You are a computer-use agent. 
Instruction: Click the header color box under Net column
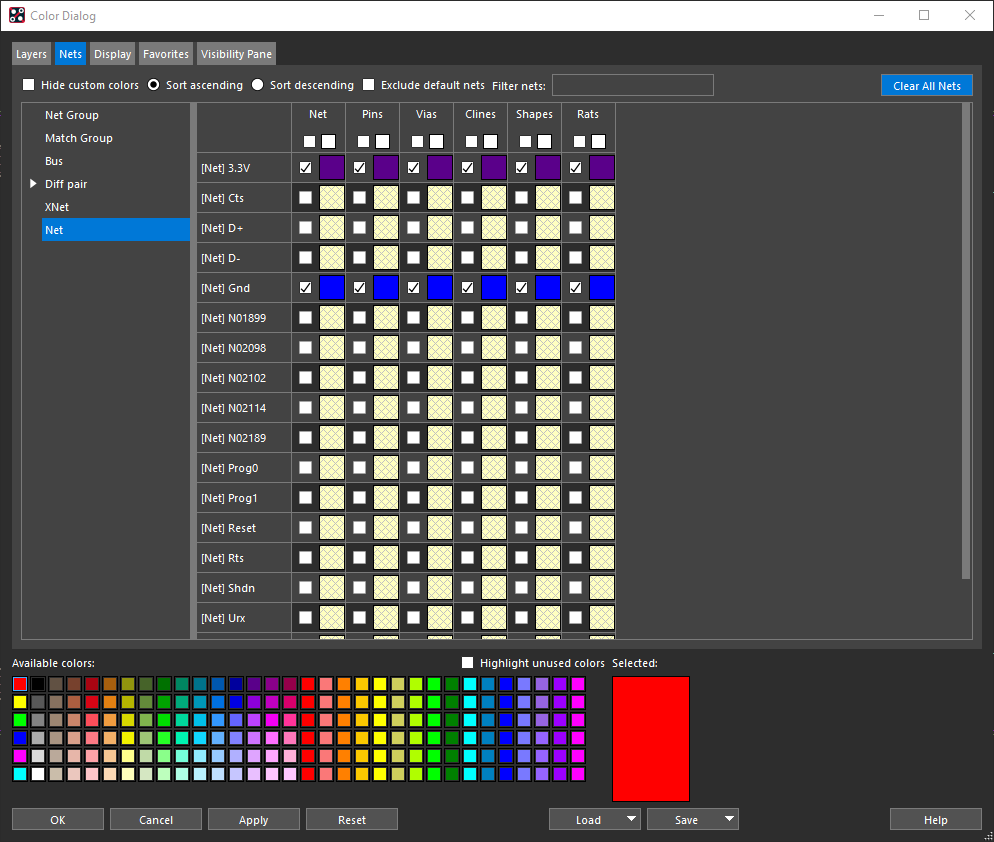(x=328, y=141)
